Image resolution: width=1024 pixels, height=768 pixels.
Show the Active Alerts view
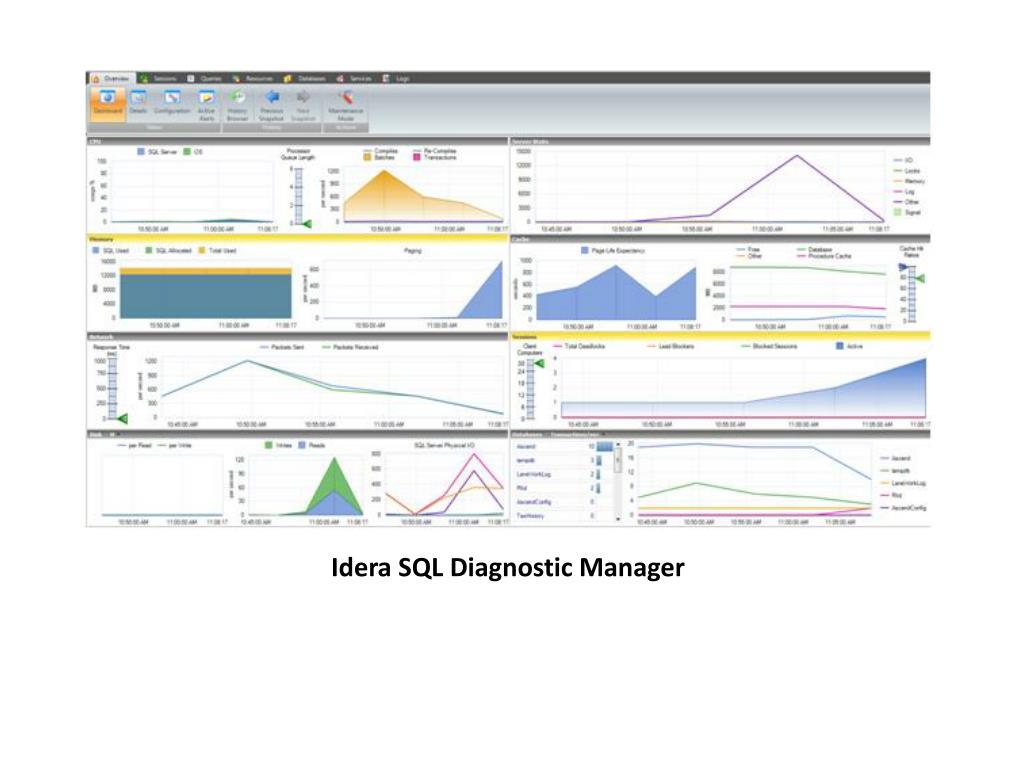tap(206, 105)
